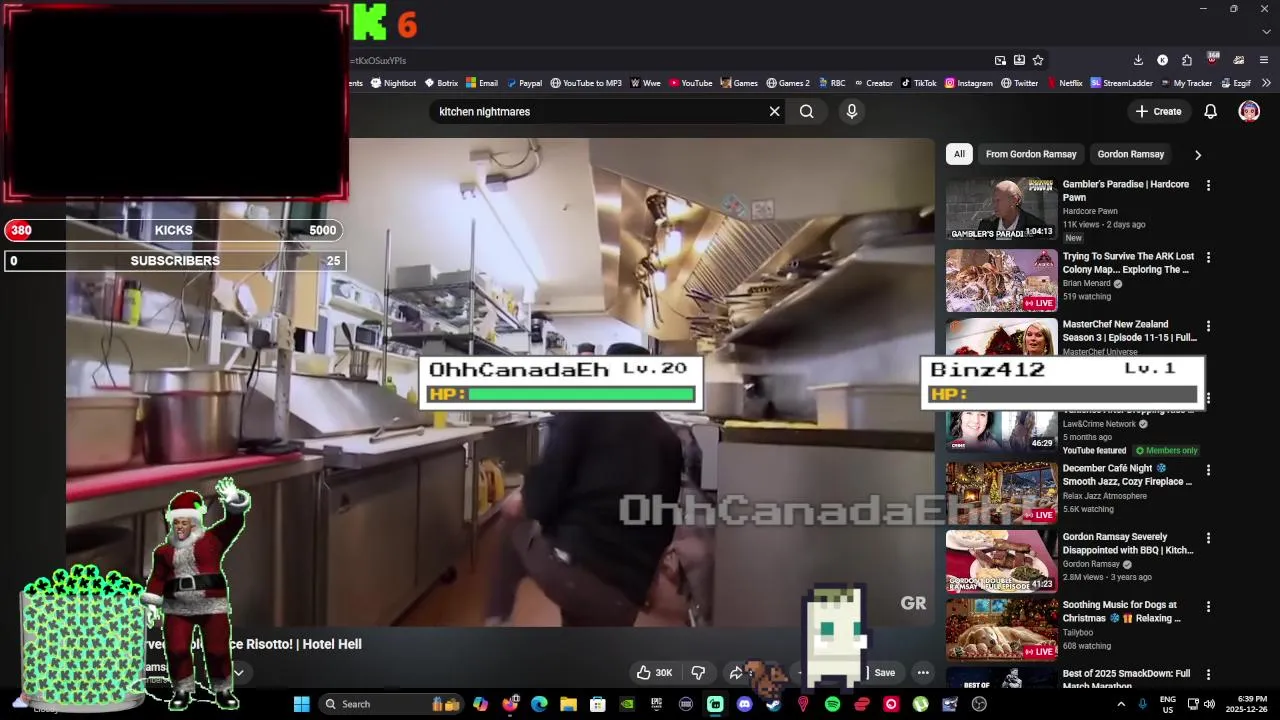This screenshot has height=720, width=1280.
Task: Clear the YouTube search box text
Action: coord(774,111)
